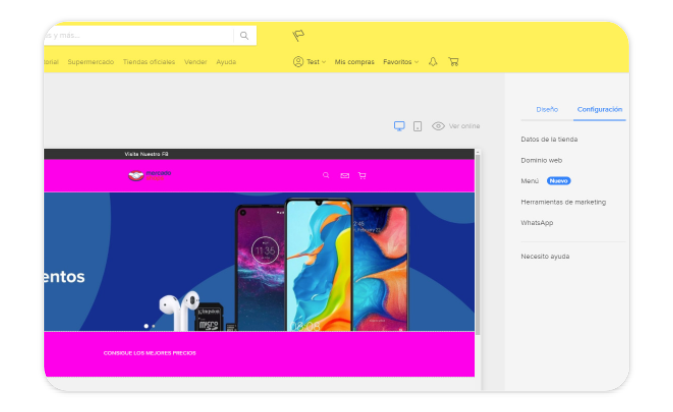Click the Nuevo badge beside Menú
This screenshot has height=412, width=673.
558,181
